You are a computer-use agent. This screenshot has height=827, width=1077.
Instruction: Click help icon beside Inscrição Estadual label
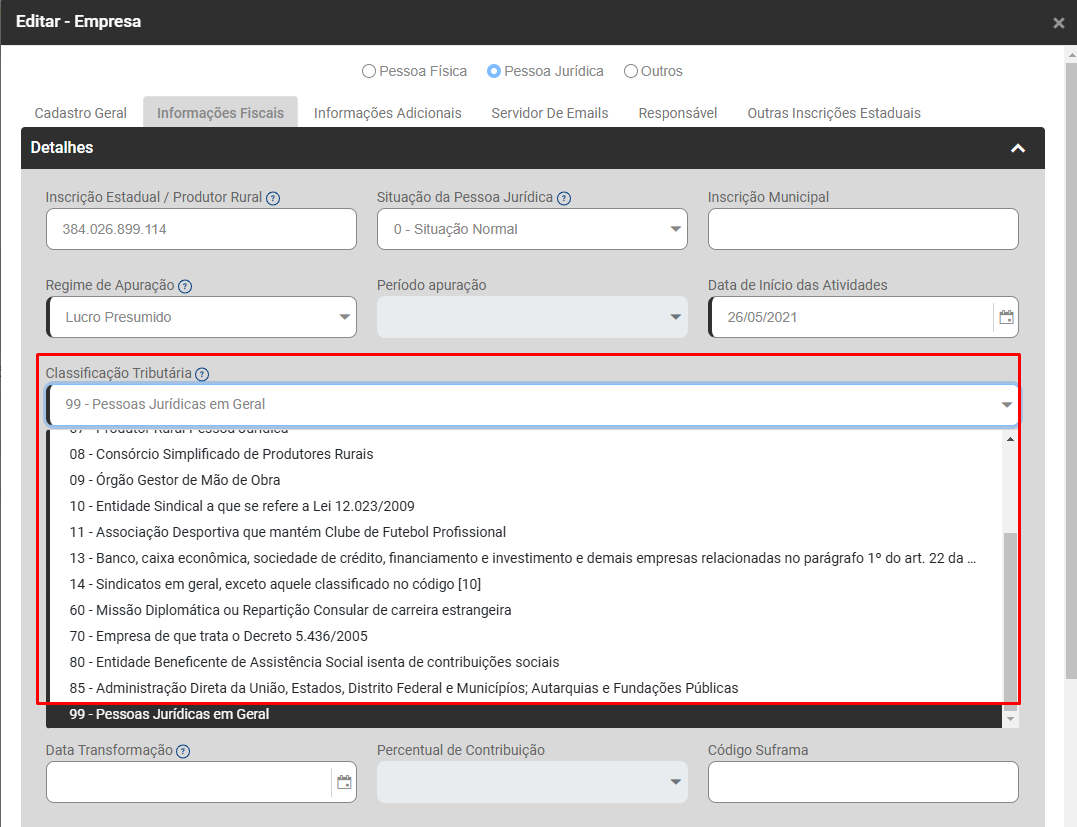click(x=273, y=198)
